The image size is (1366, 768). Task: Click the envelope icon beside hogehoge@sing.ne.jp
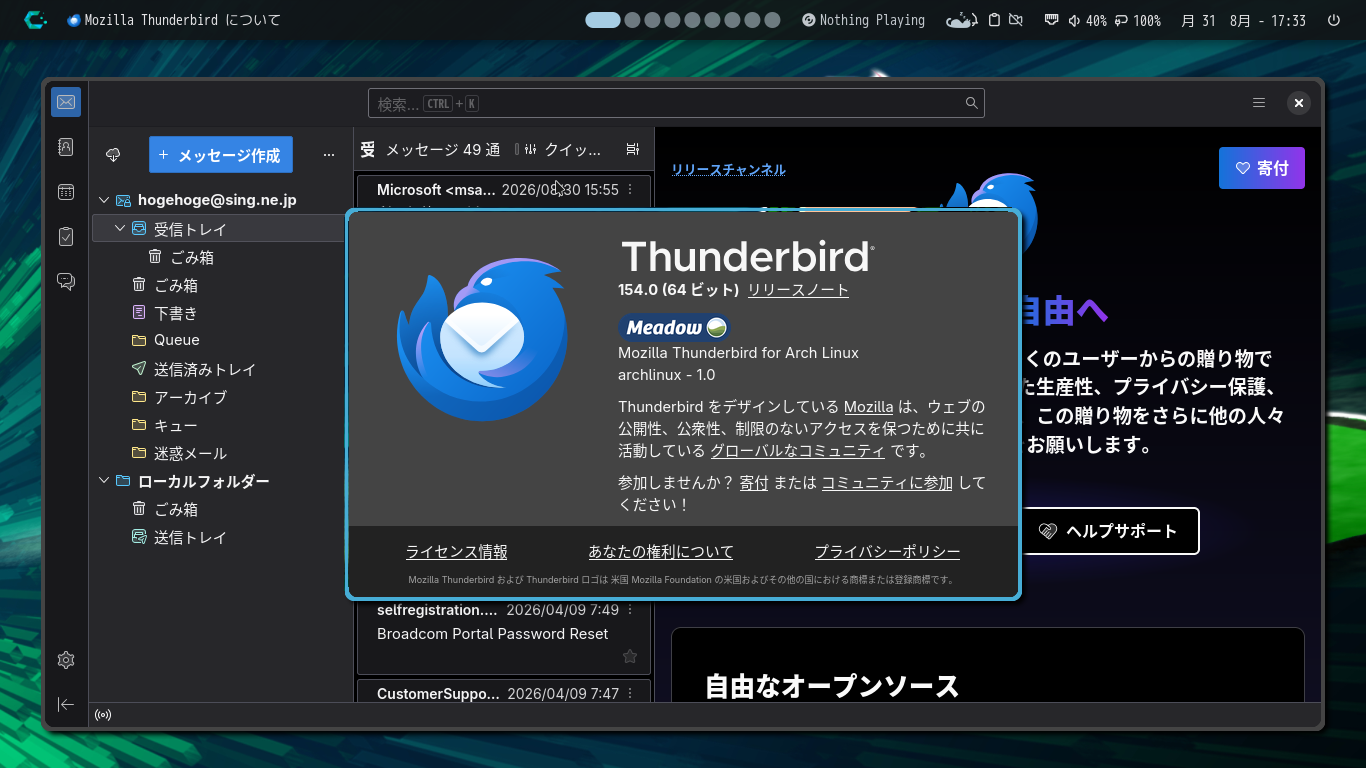pos(124,200)
